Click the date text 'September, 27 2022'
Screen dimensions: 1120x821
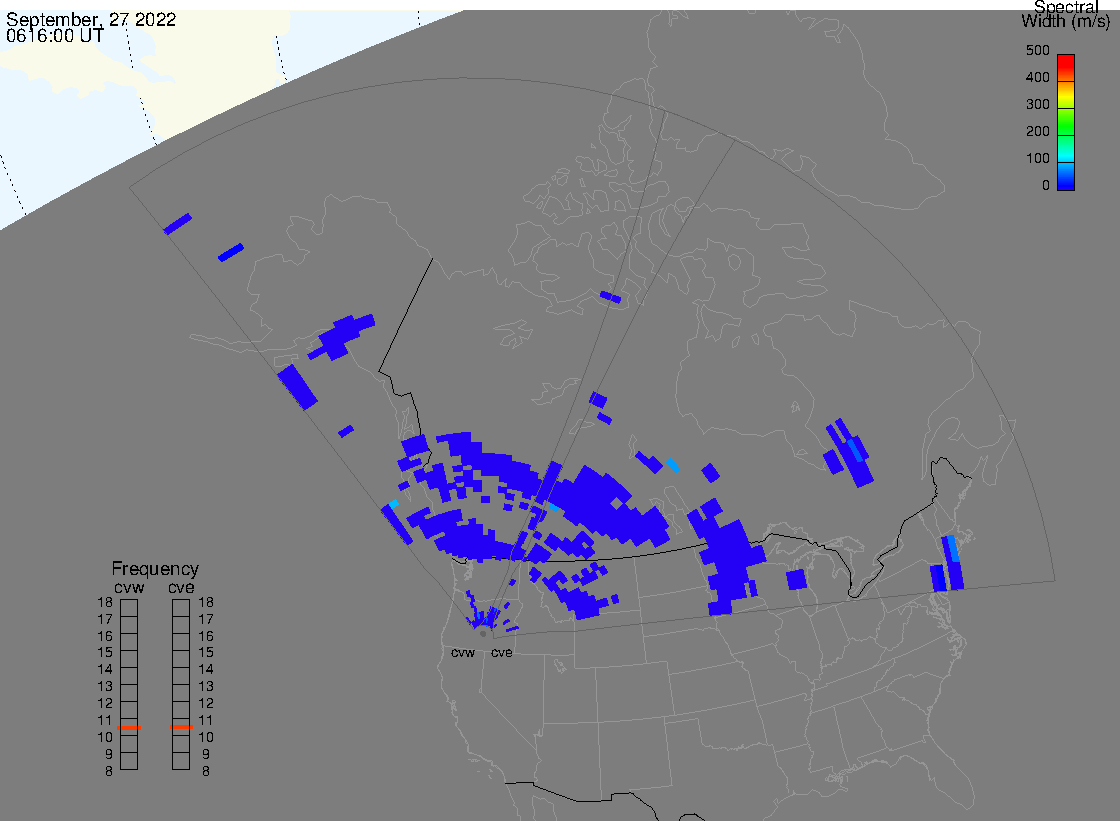click(91, 19)
